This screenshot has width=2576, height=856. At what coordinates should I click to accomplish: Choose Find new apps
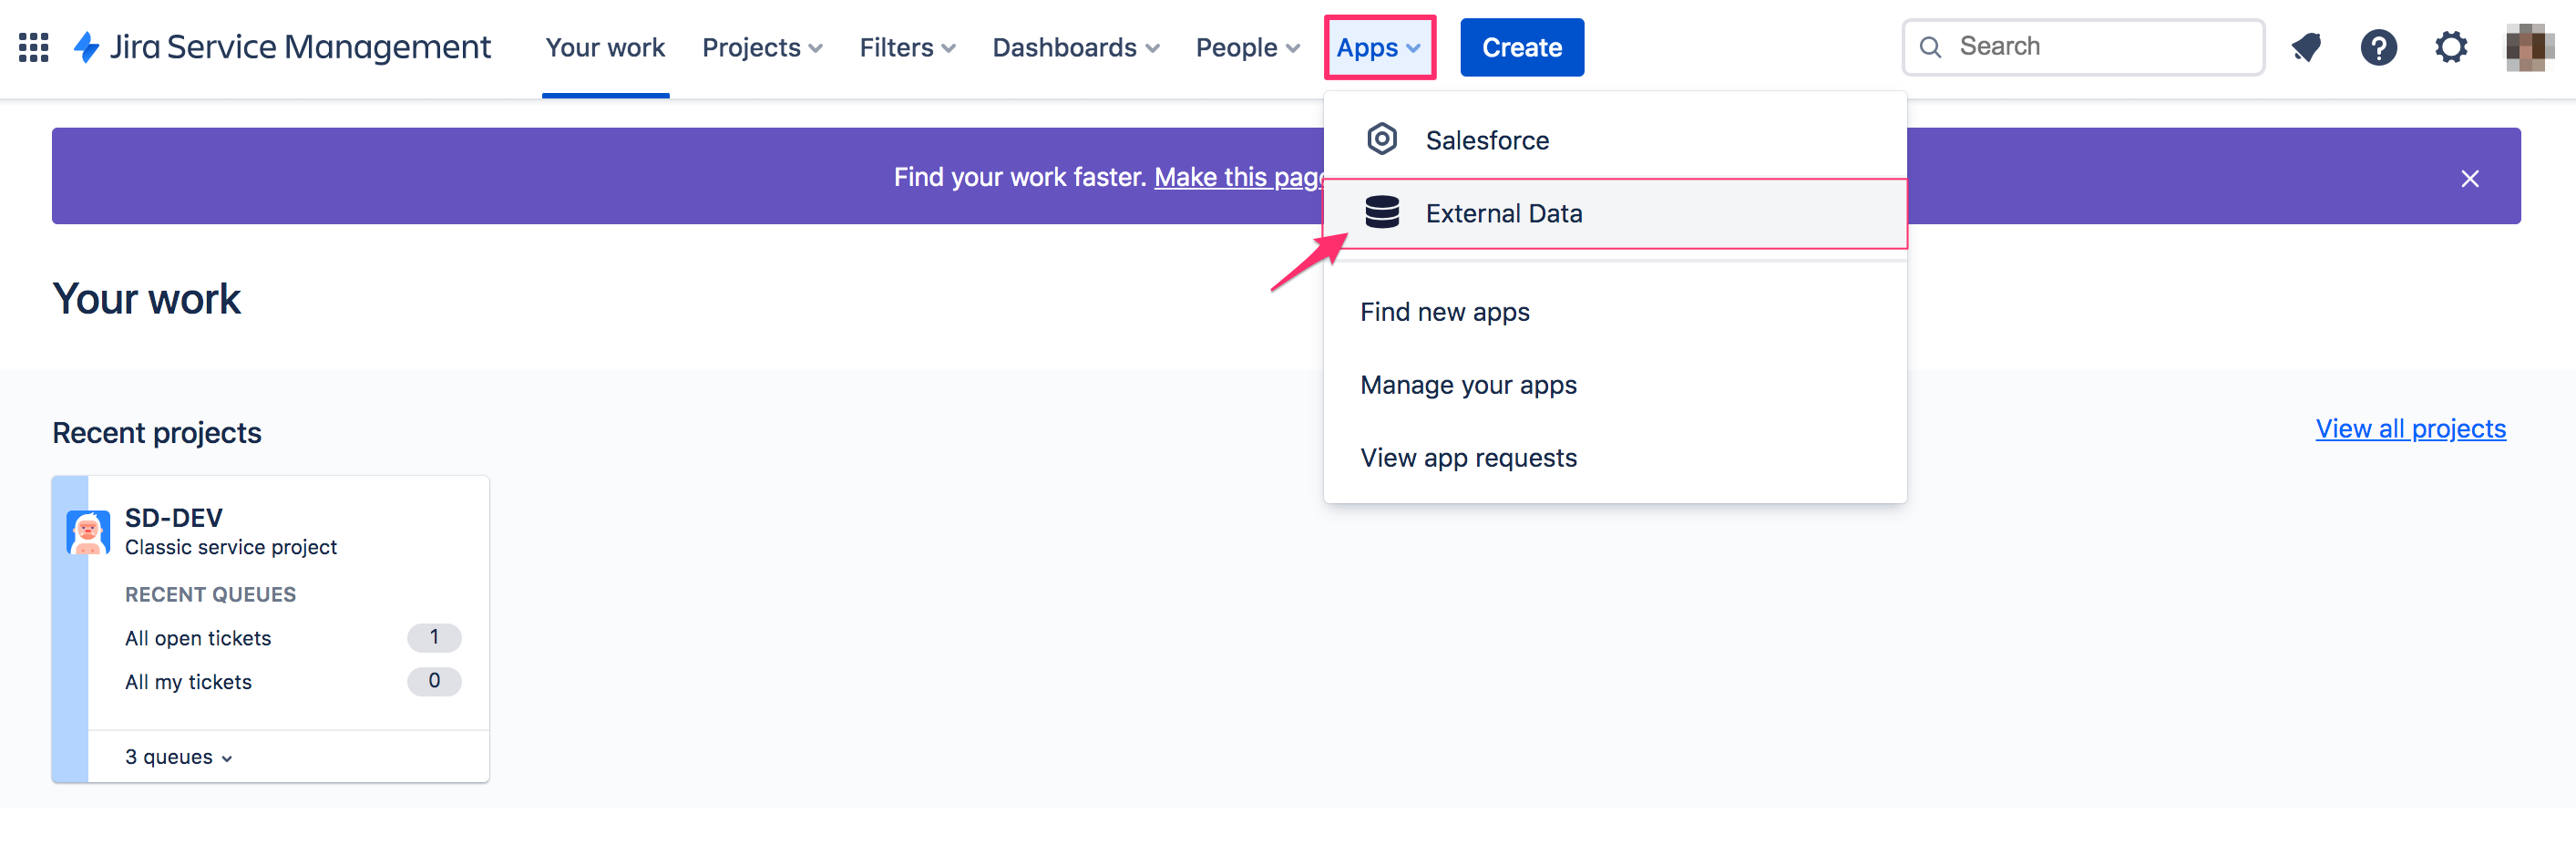tap(1614, 312)
